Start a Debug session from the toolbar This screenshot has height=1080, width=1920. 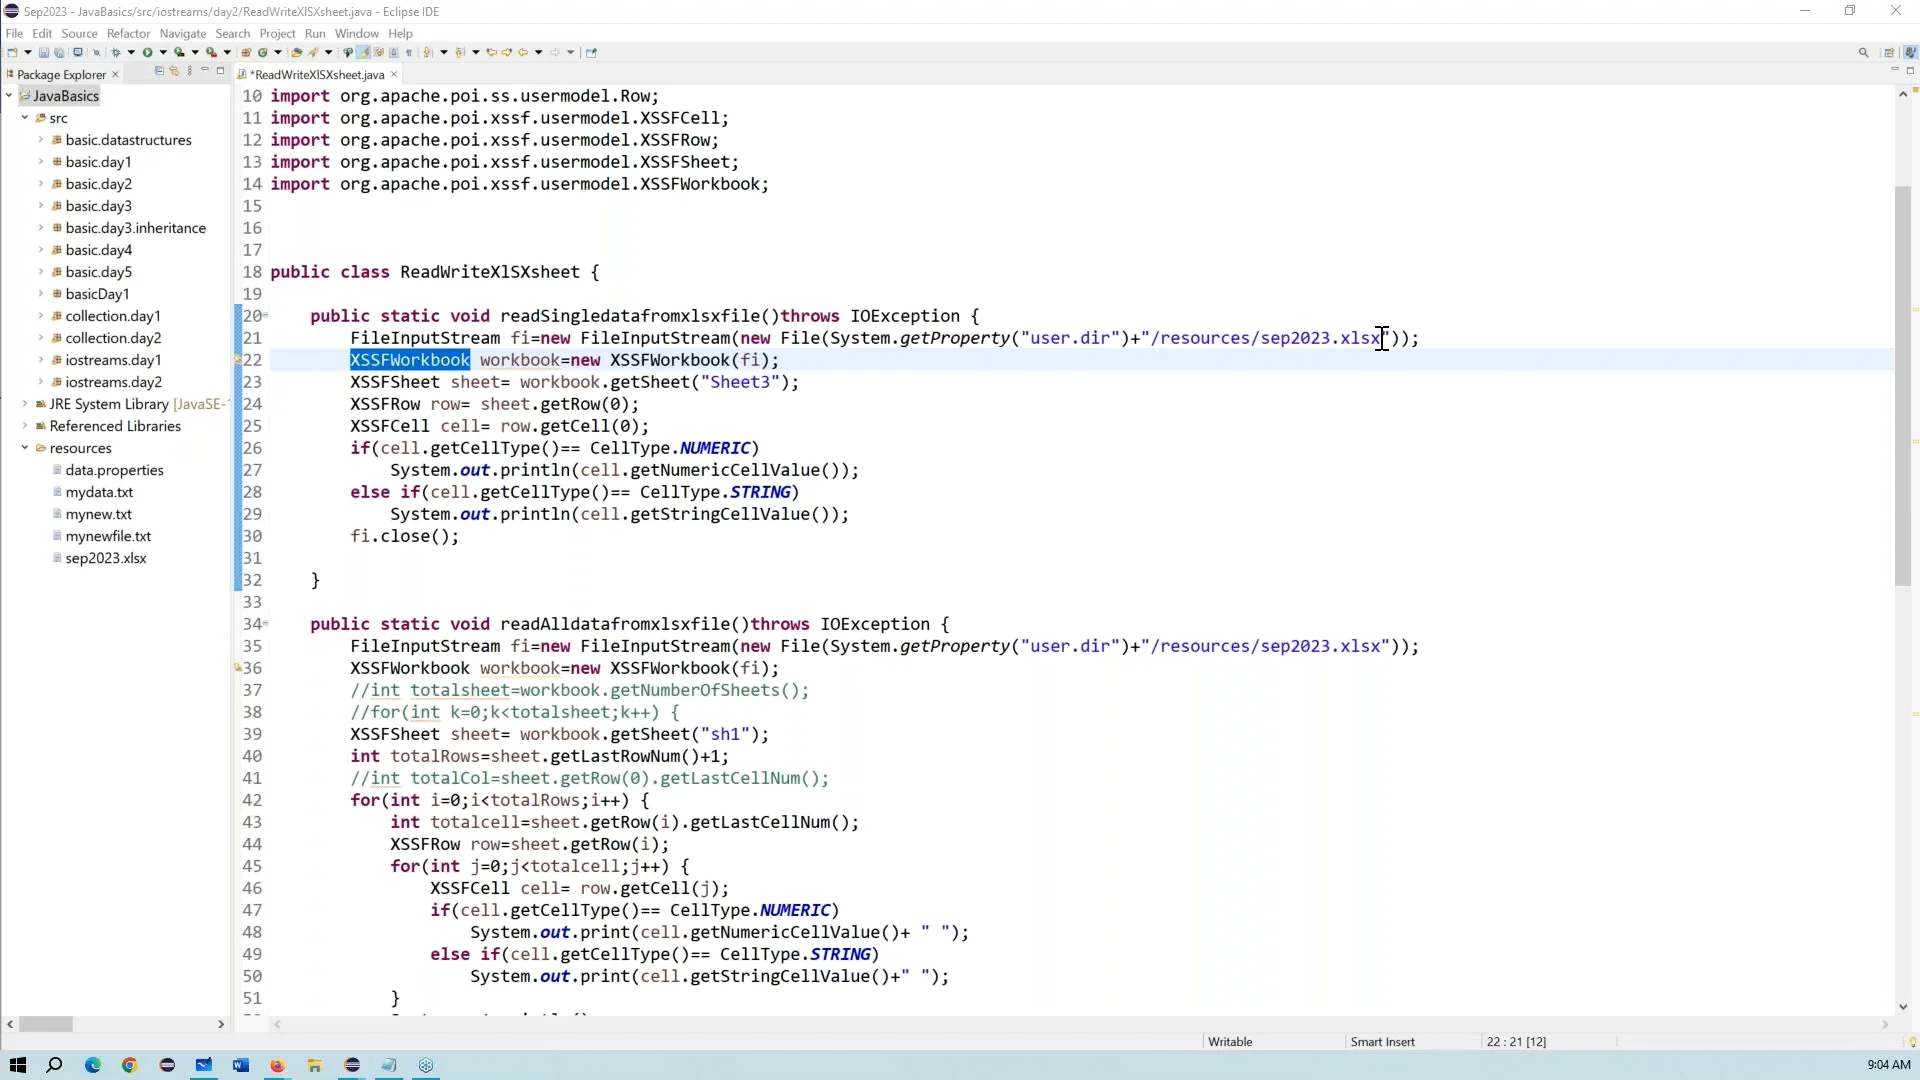click(x=117, y=52)
